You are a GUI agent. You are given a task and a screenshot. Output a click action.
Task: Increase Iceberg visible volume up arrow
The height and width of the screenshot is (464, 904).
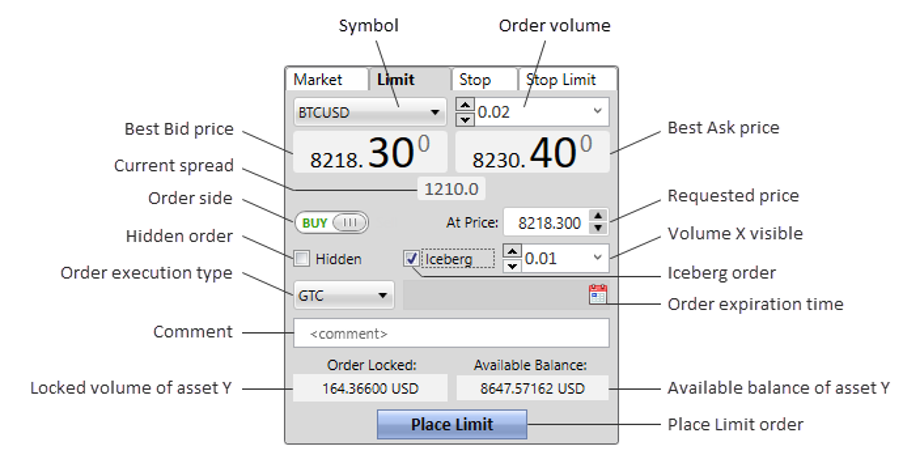pos(512,251)
